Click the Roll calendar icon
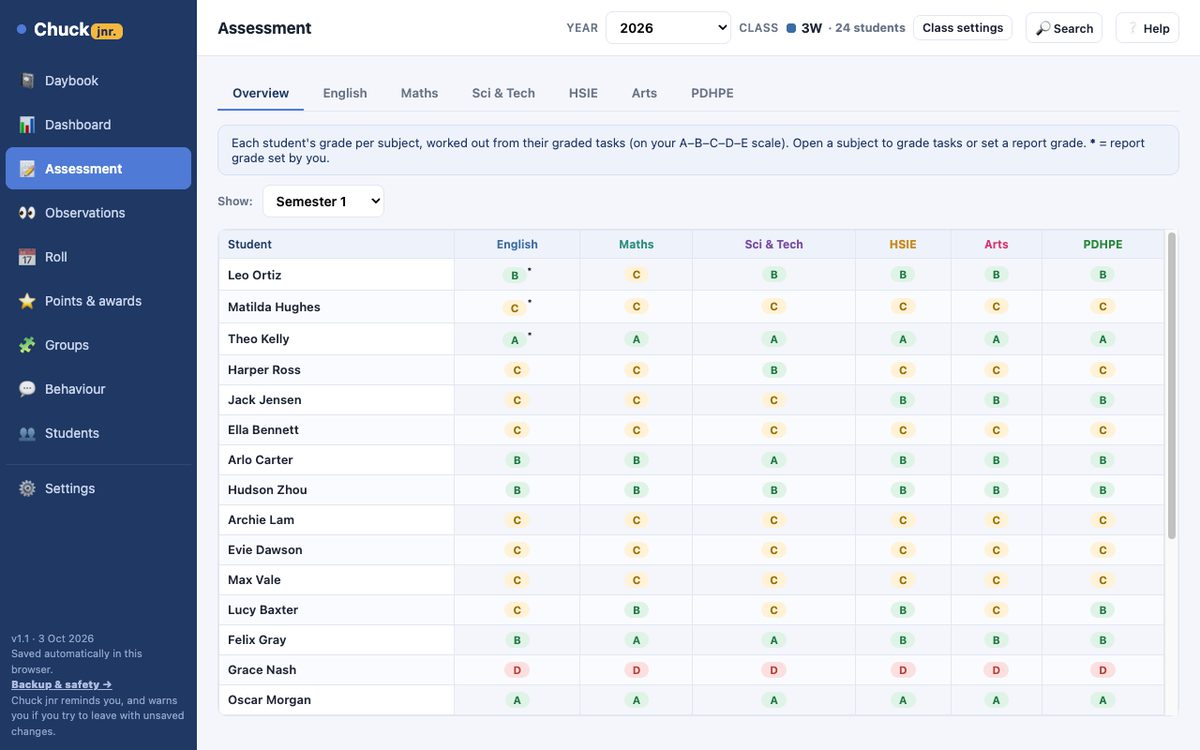Viewport: 1200px width, 750px height. (x=27, y=257)
